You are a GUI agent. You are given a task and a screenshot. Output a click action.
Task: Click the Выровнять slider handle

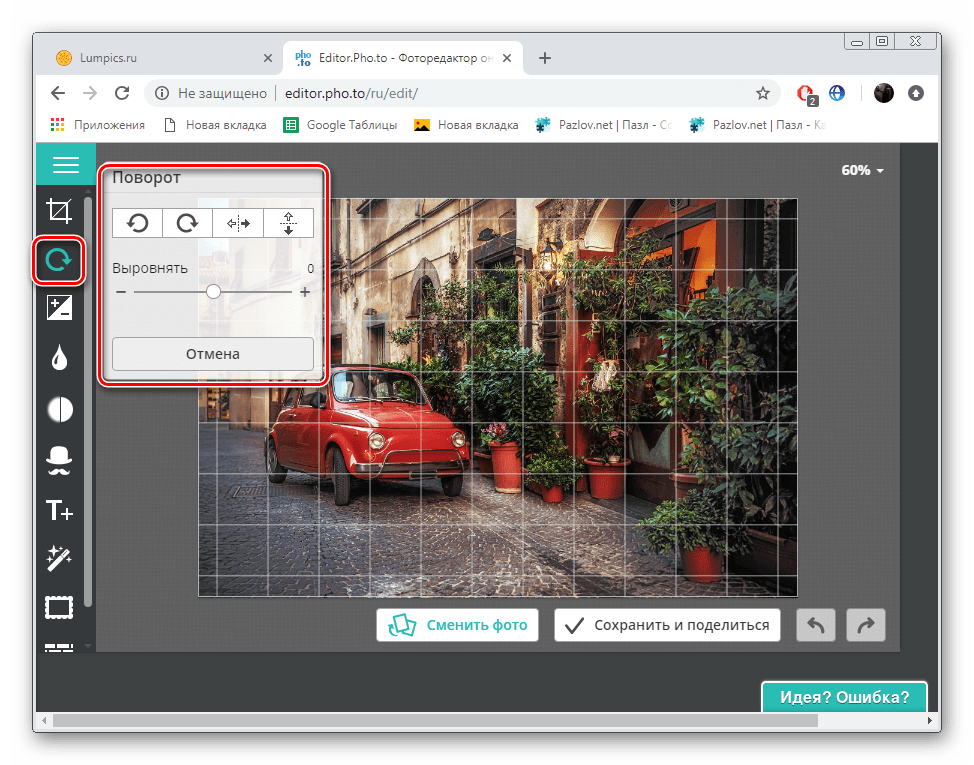[x=213, y=291]
